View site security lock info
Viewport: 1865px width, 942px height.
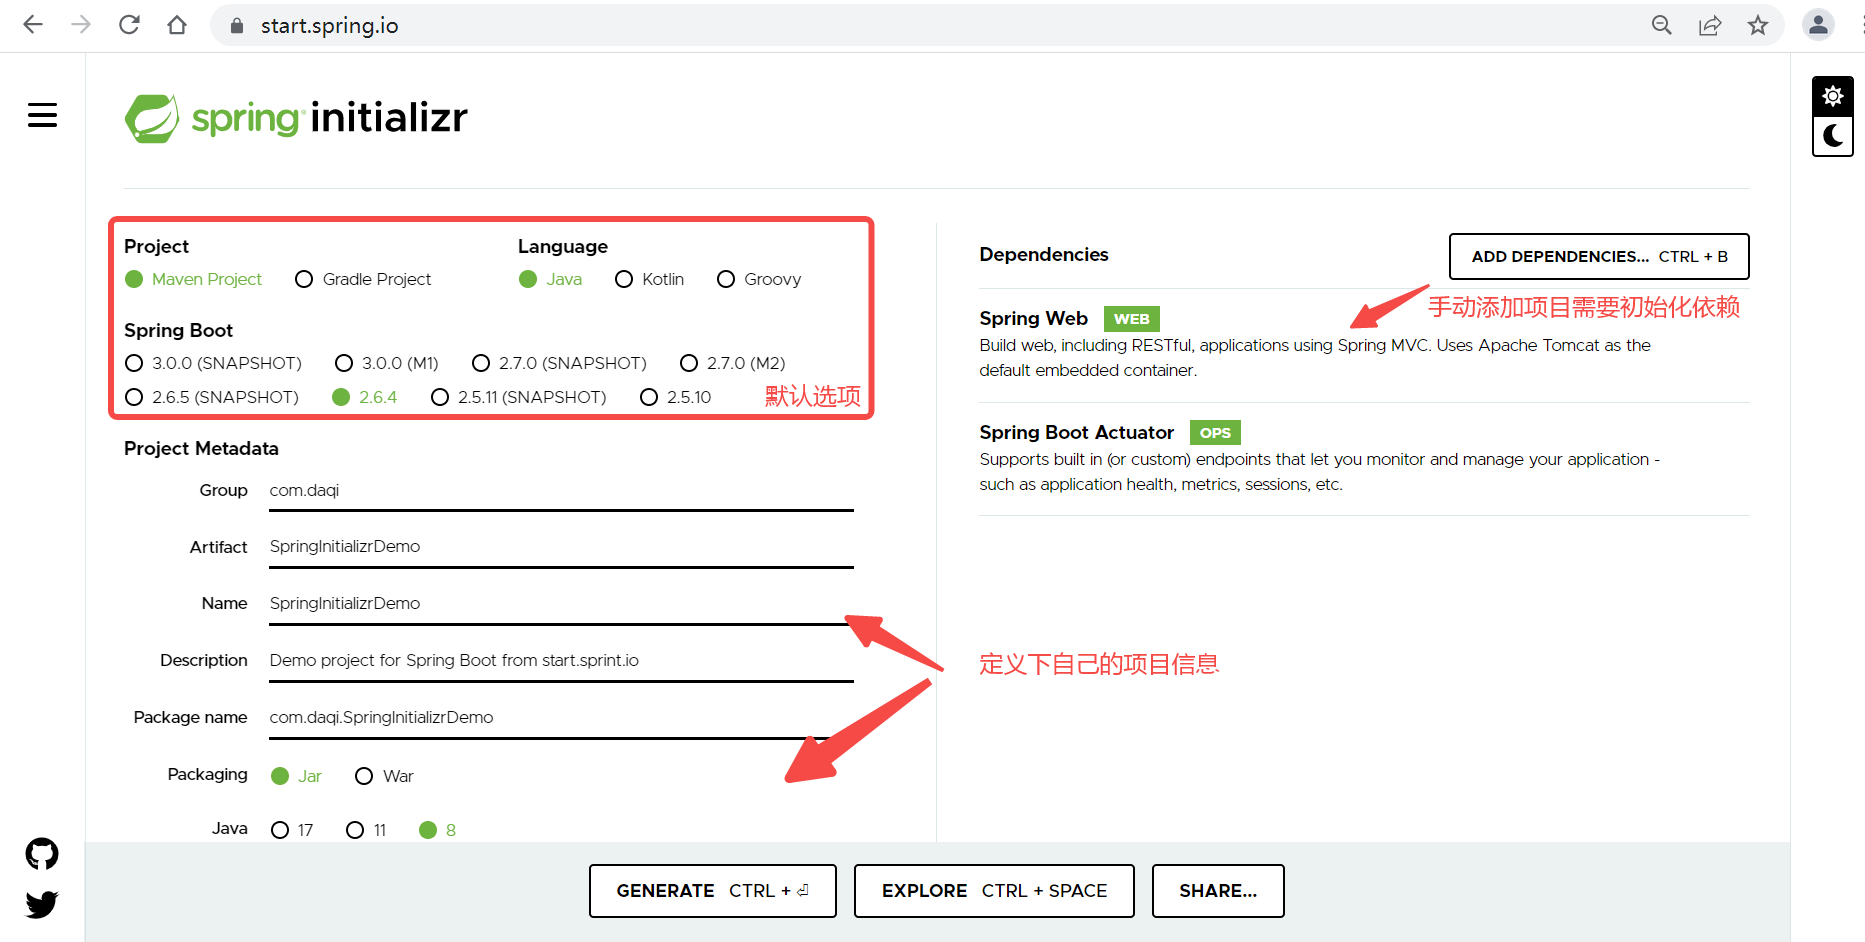coord(237,26)
